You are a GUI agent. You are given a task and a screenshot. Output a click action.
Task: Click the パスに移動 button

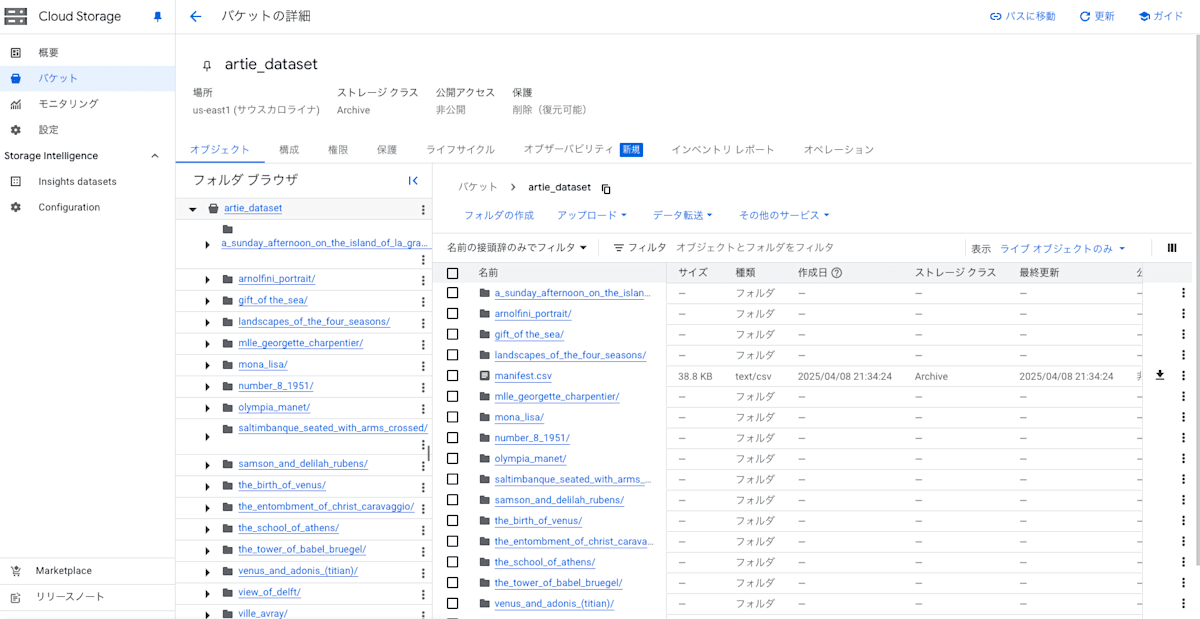click(1022, 17)
